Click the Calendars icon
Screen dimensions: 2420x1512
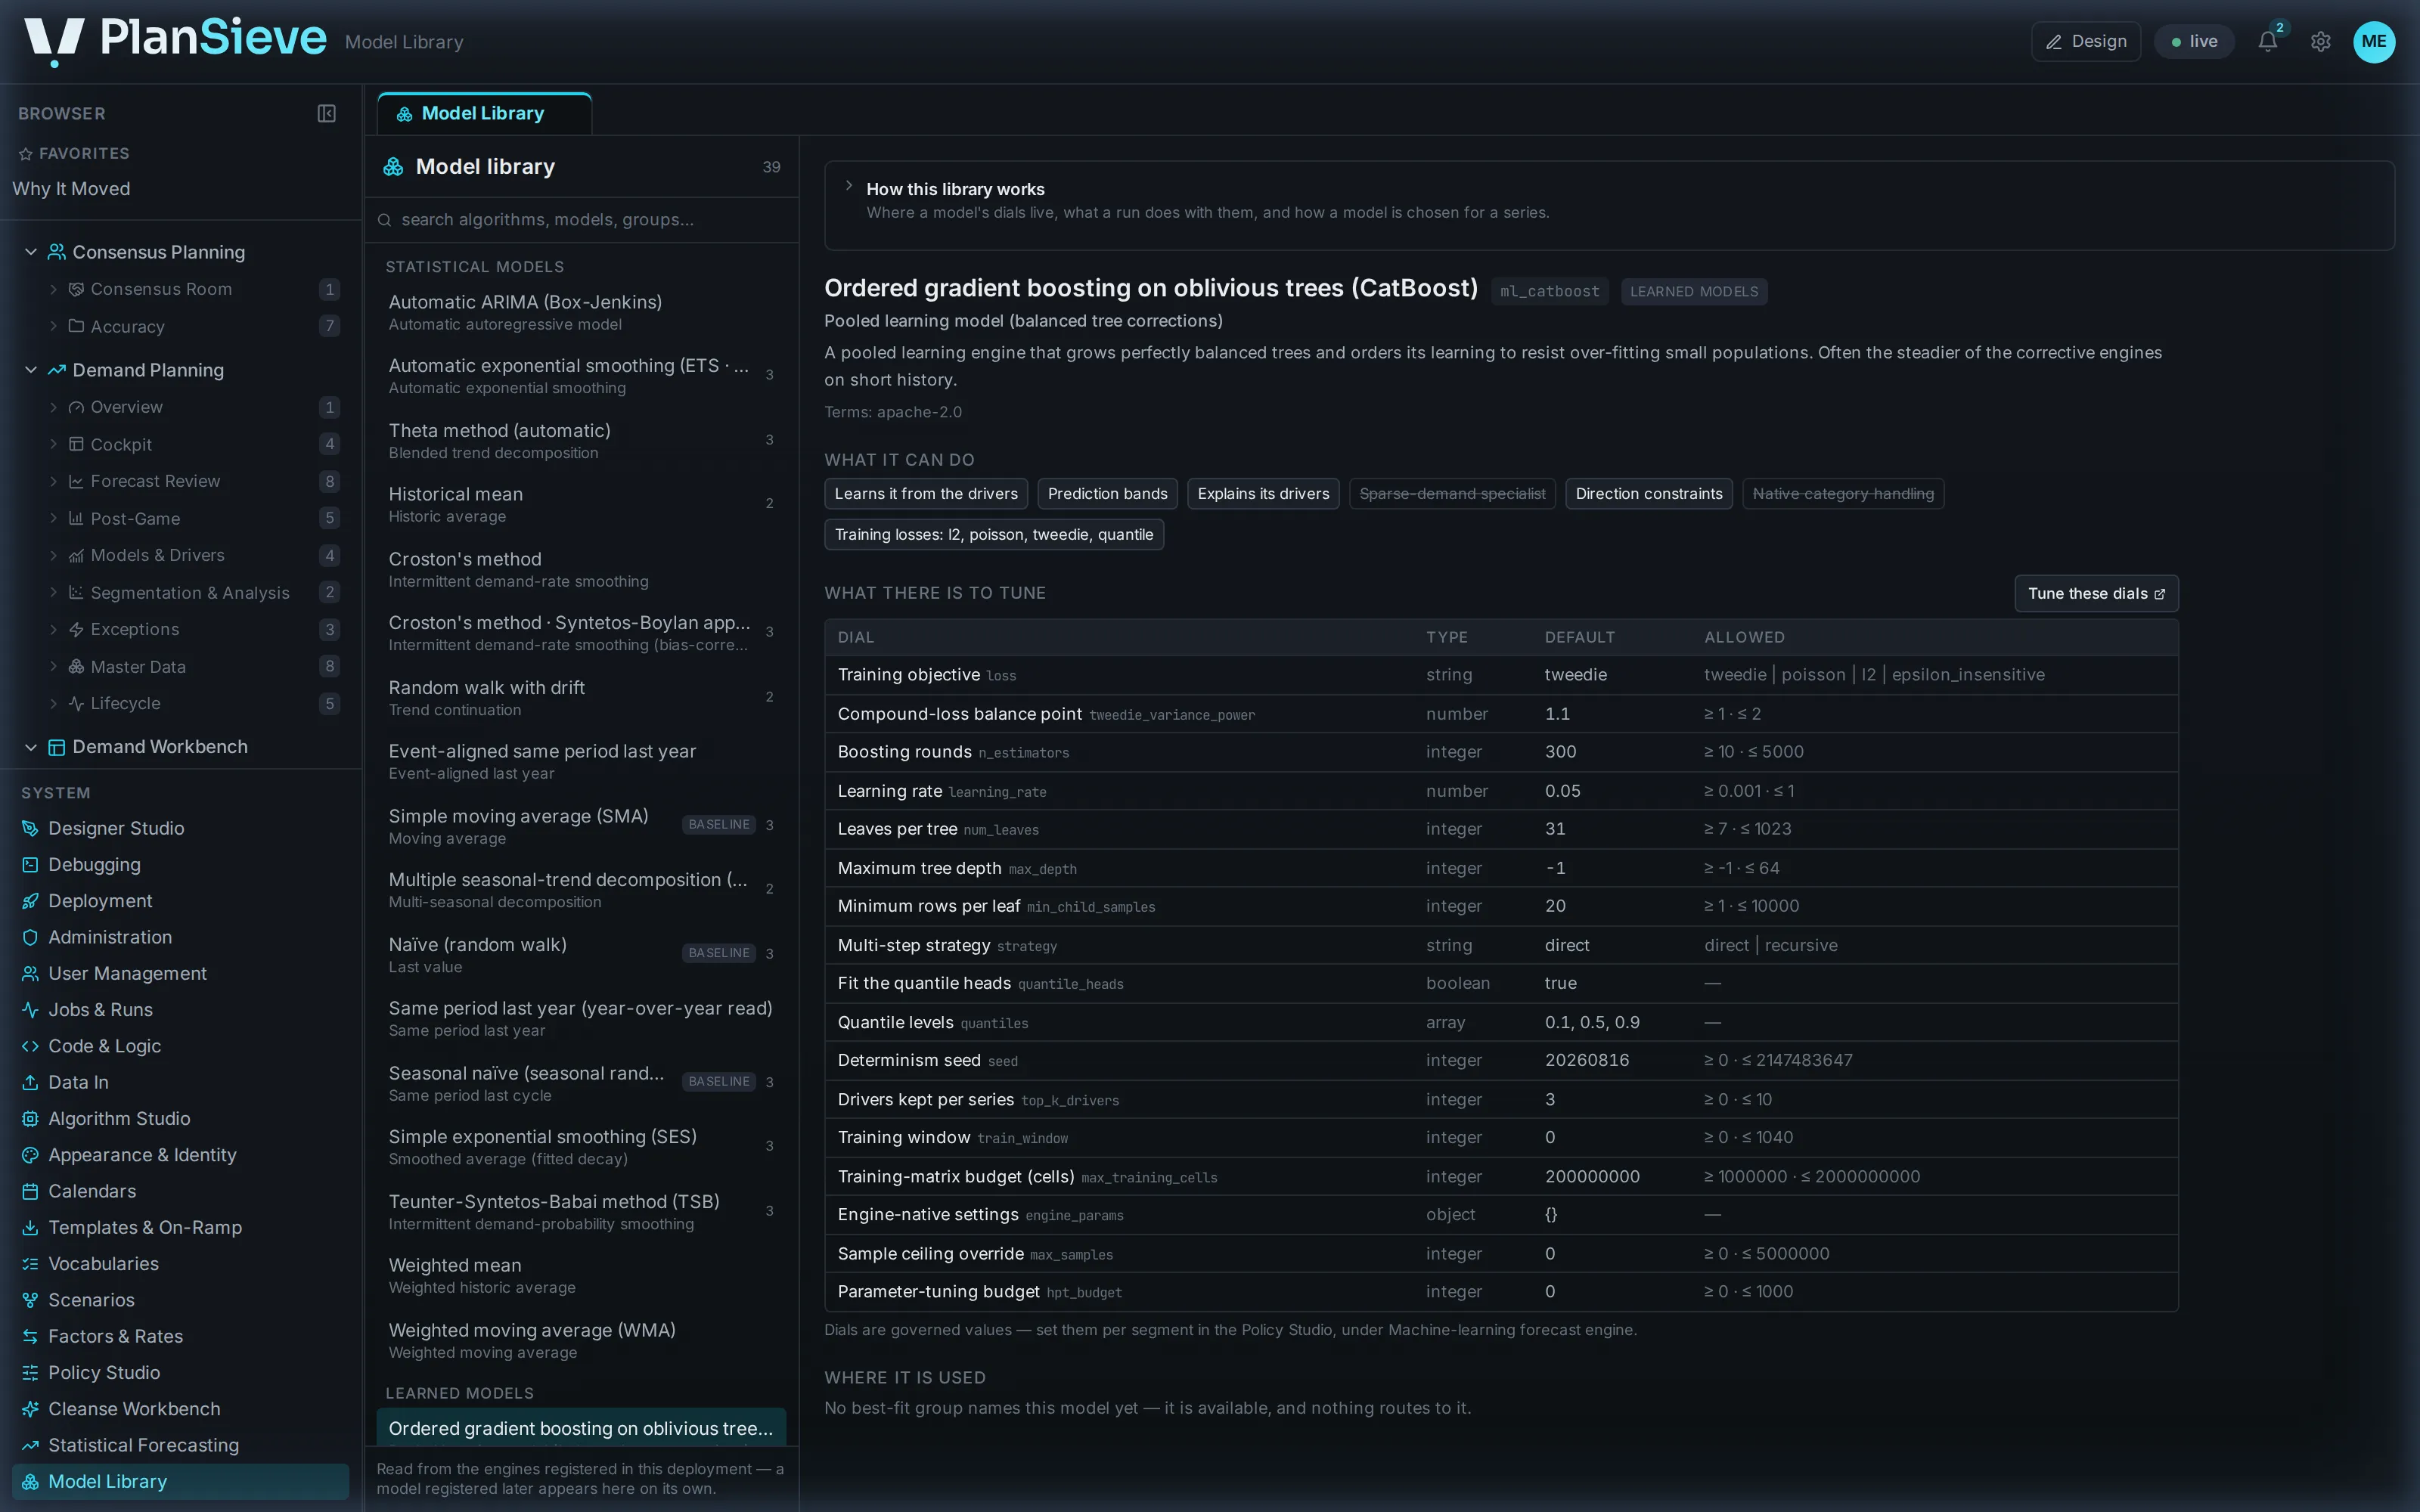click(30, 1191)
